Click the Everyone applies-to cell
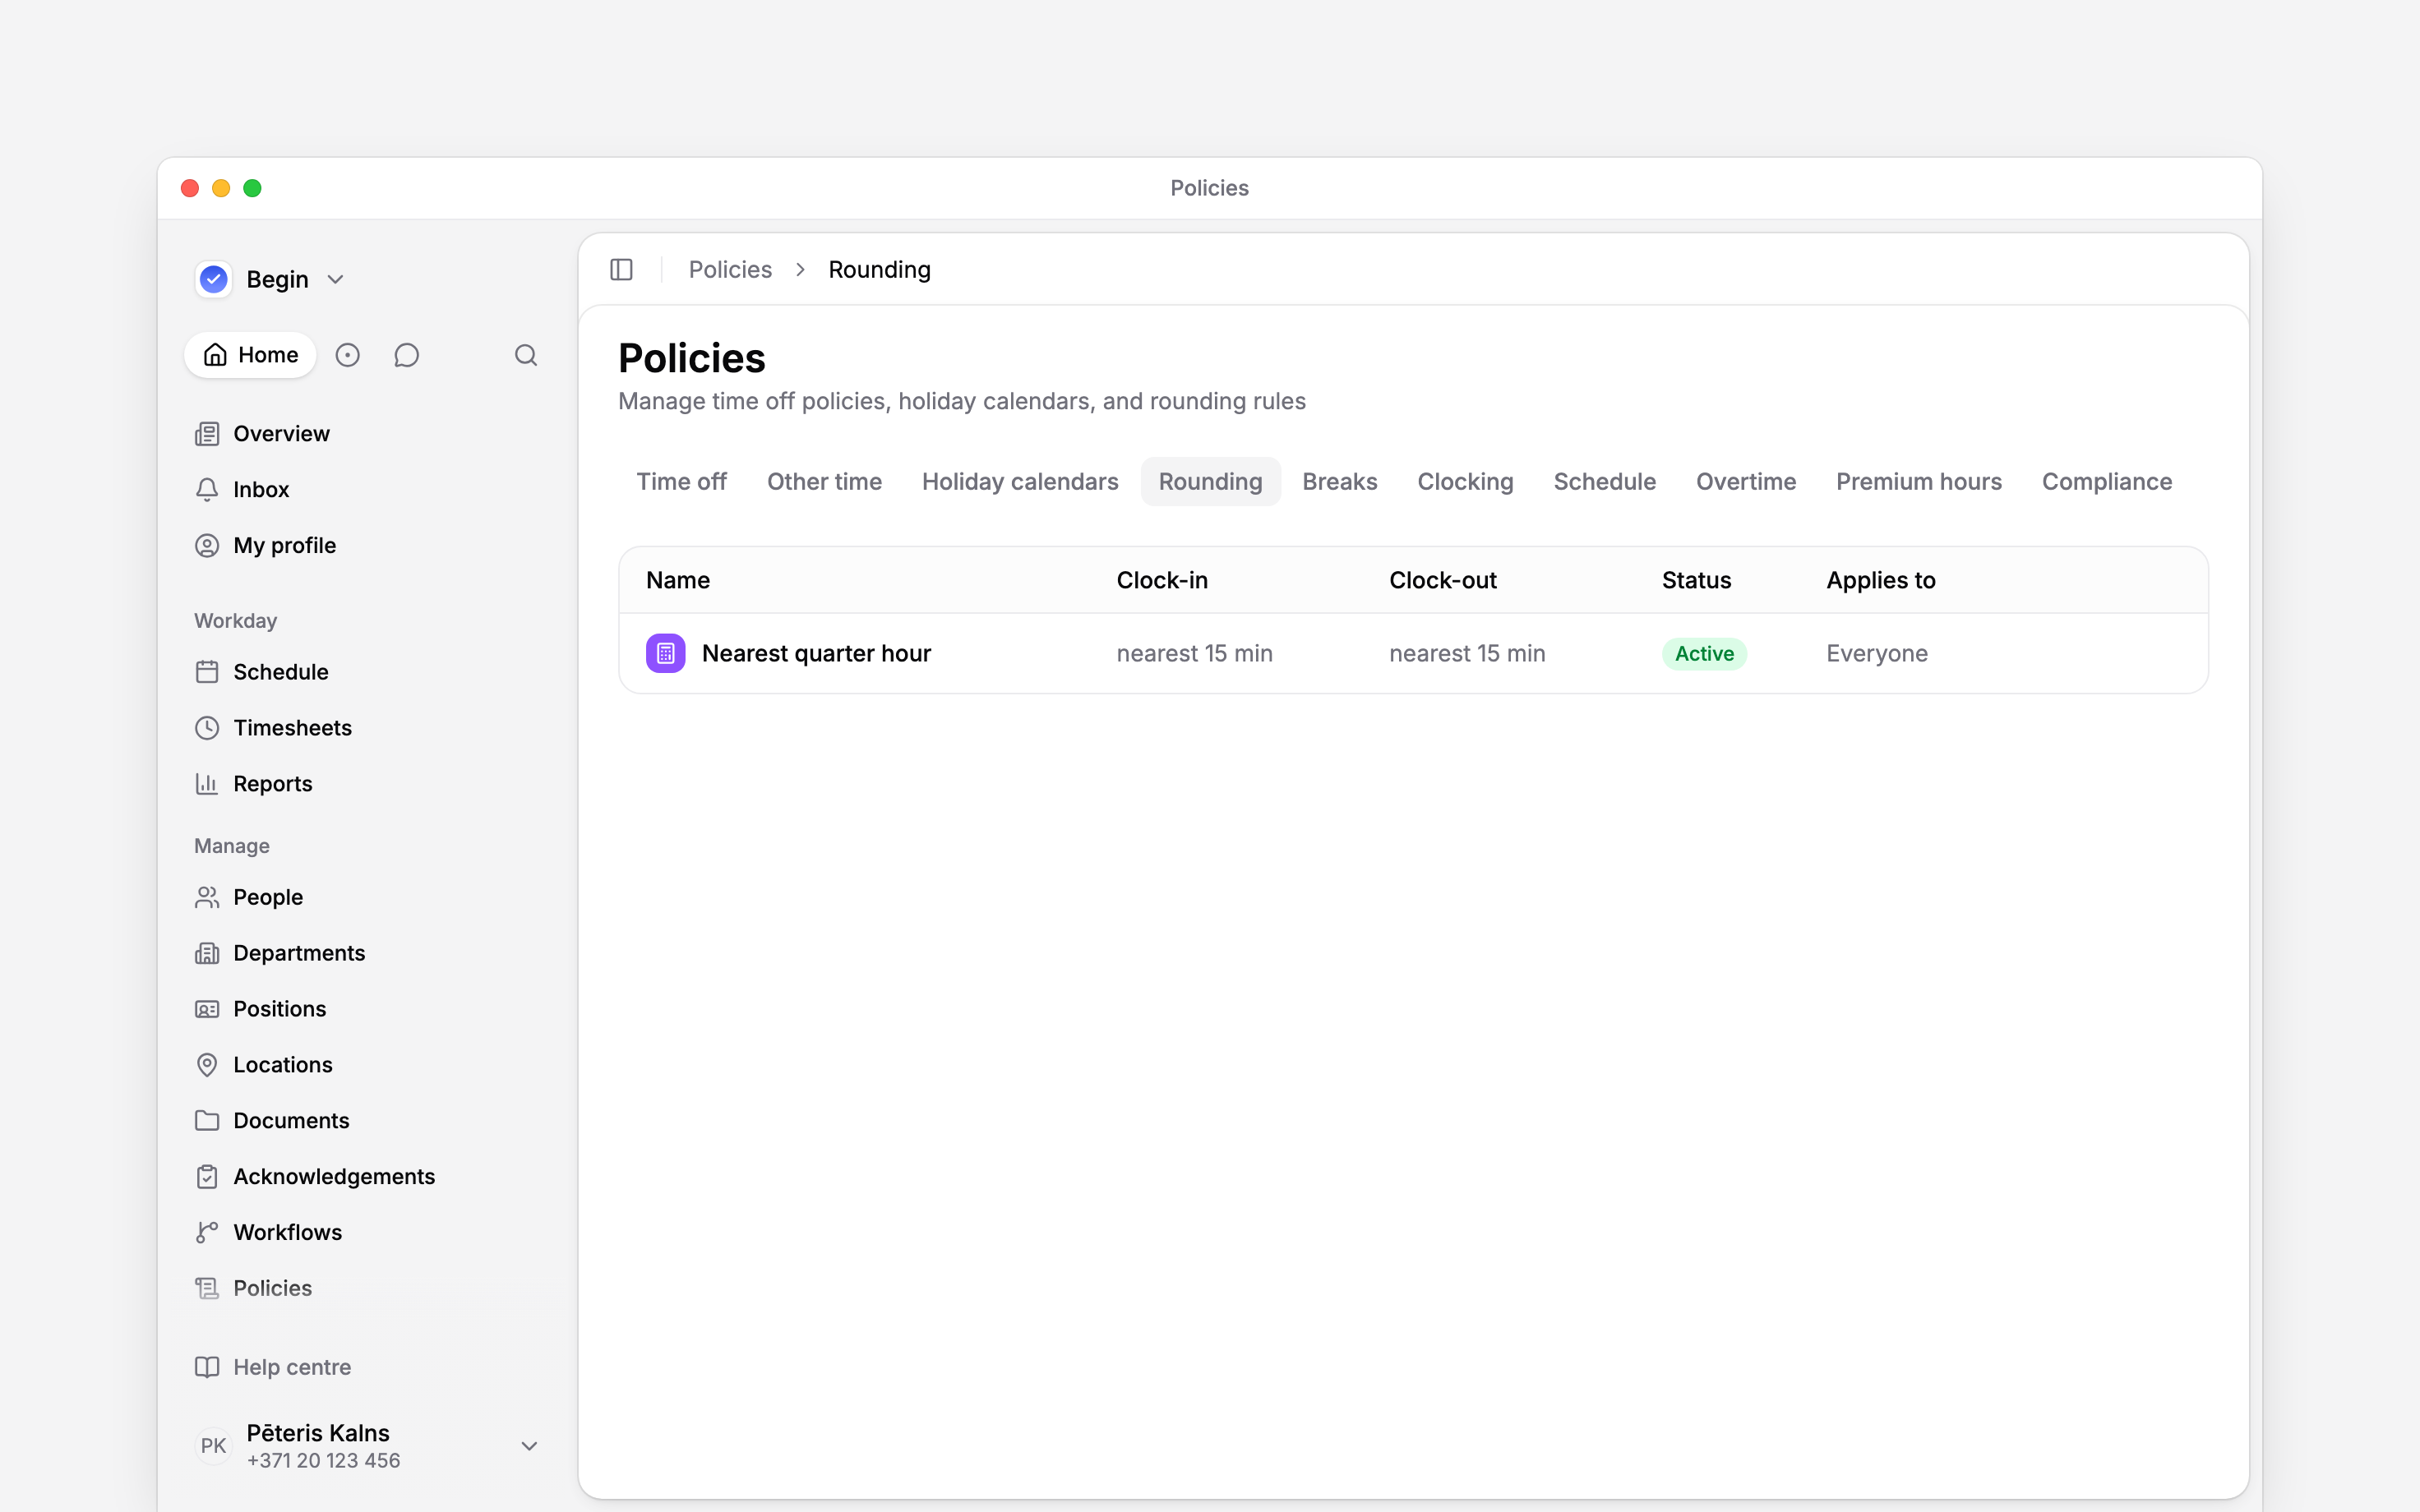 [x=1876, y=654]
